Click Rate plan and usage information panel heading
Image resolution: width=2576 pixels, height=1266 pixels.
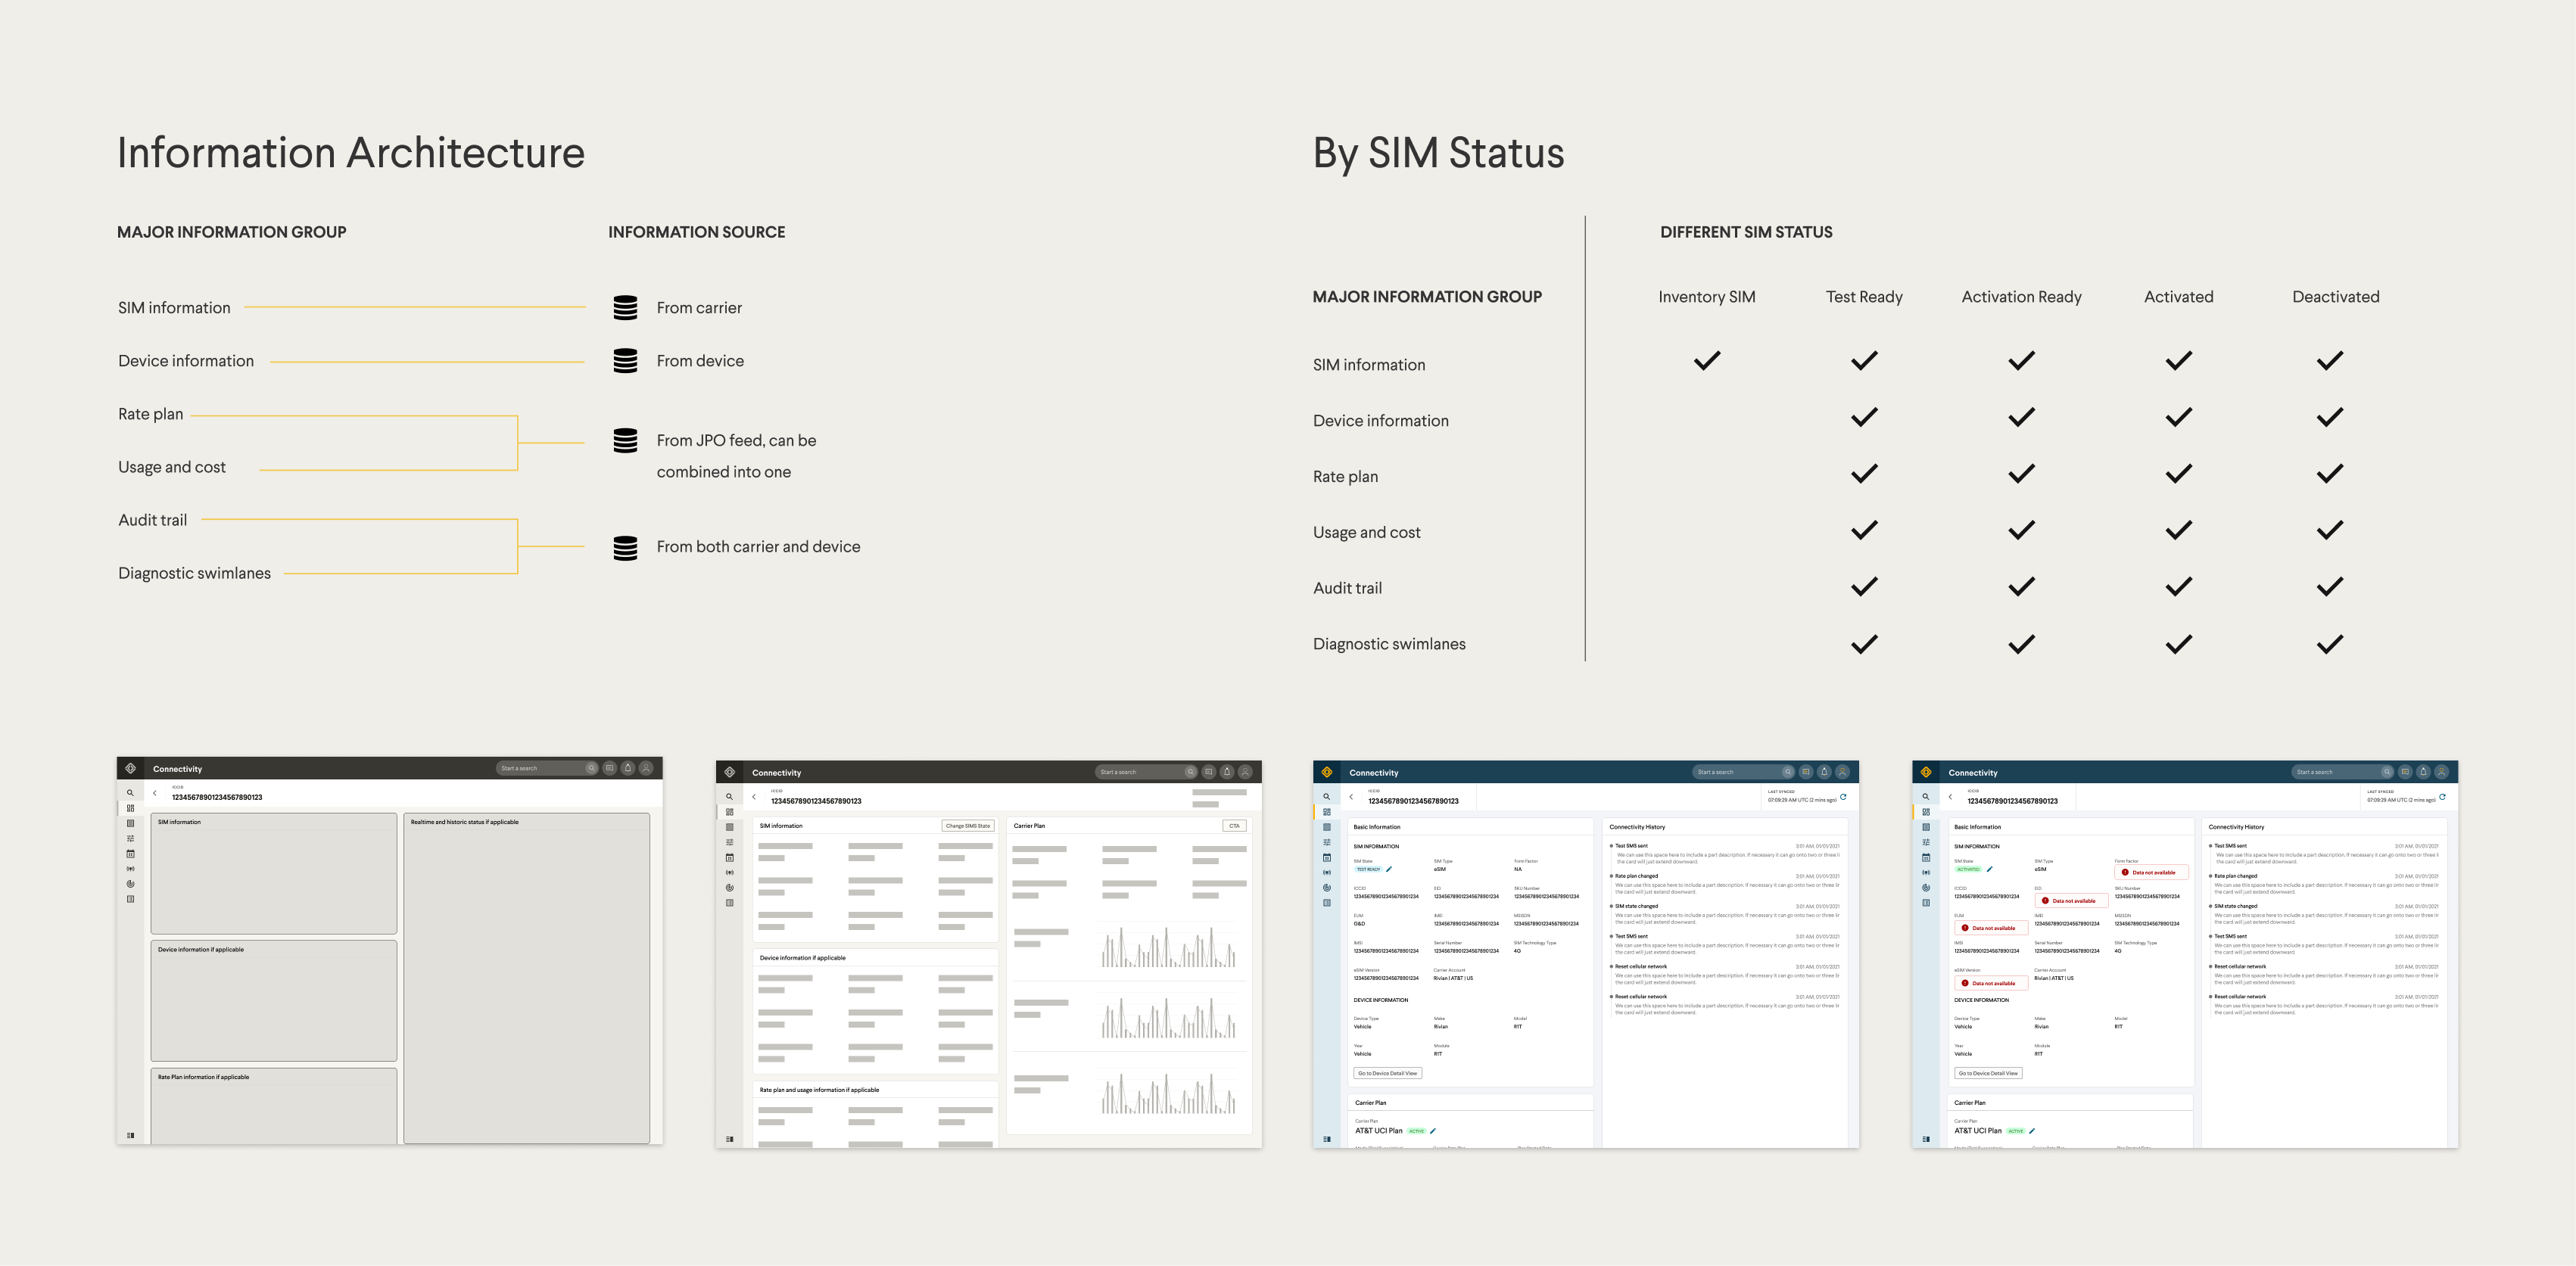coord(819,1090)
